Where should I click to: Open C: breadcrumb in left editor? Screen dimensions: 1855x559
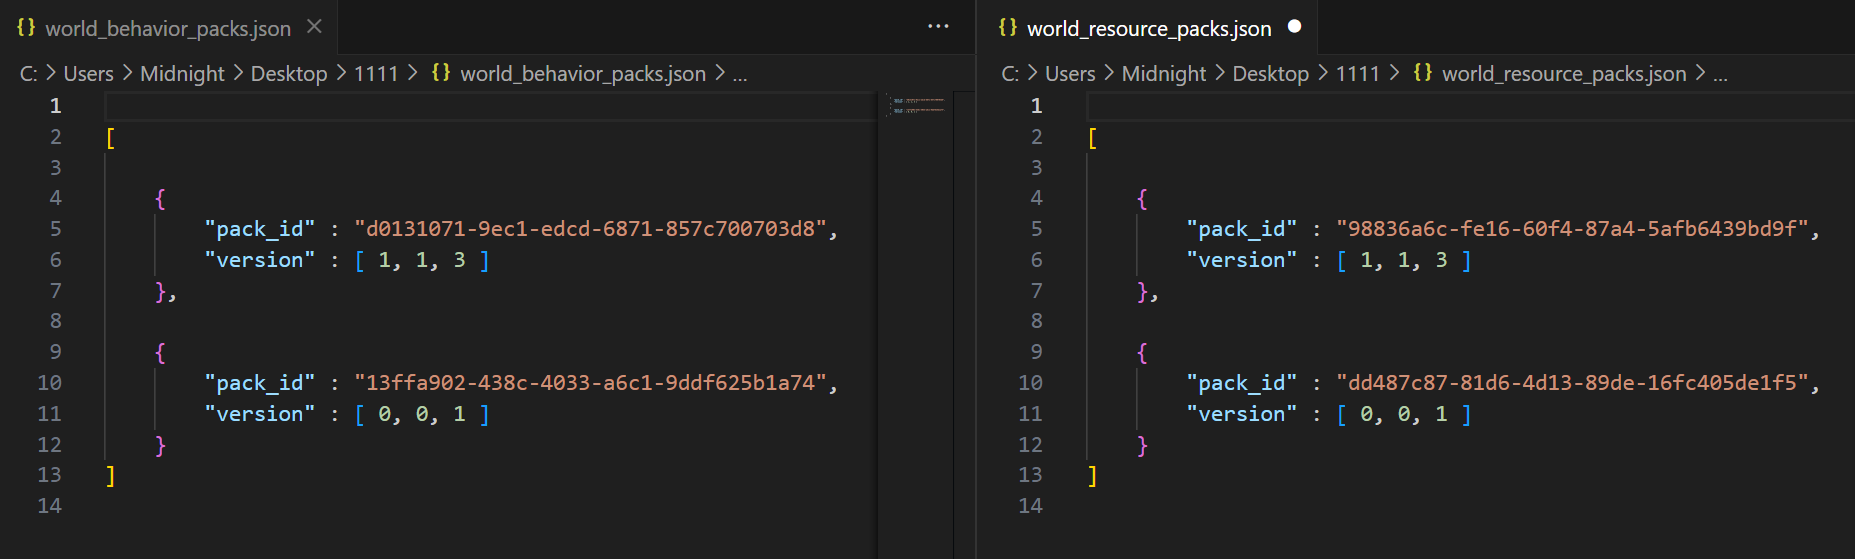point(29,74)
